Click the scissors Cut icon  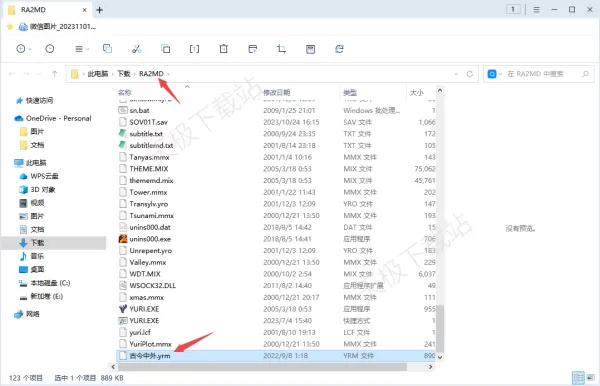[x=137, y=49]
